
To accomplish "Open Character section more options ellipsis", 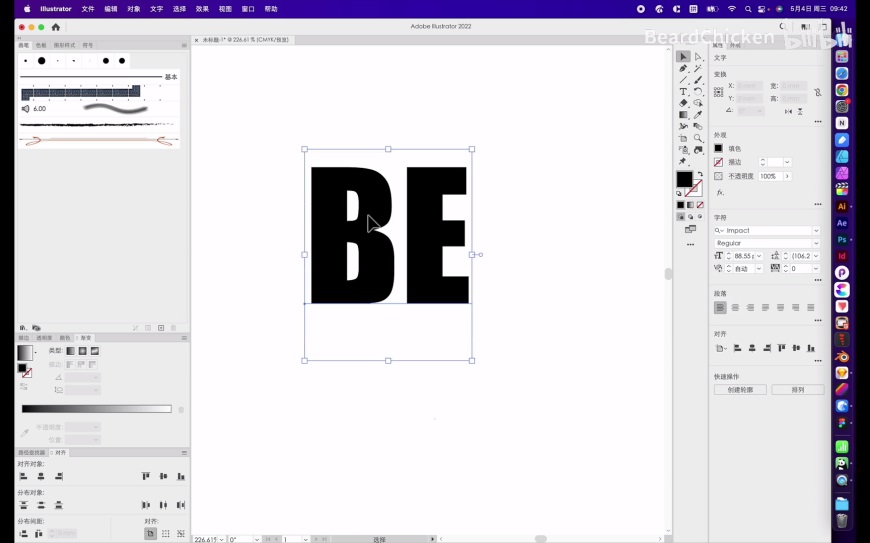I will (818, 280).
